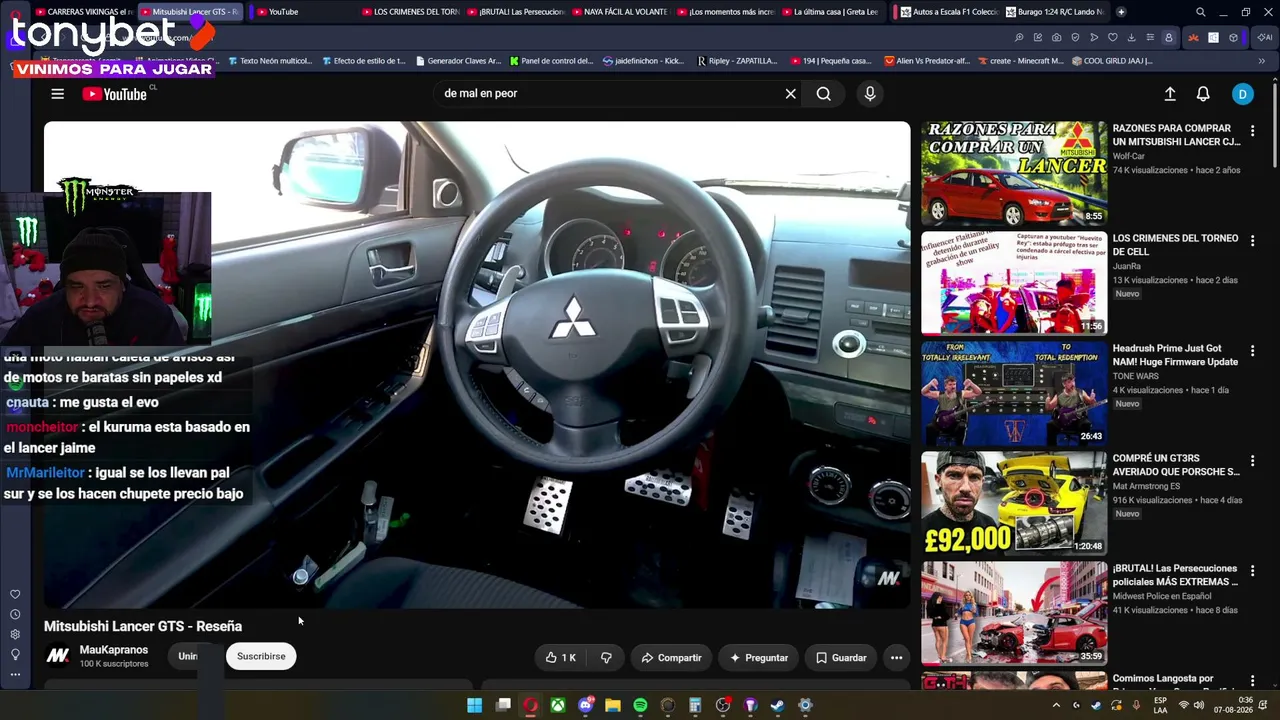The width and height of the screenshot is (1280, 720).
Task: Open Spotify from the taskbar
Action: (640, 705)
